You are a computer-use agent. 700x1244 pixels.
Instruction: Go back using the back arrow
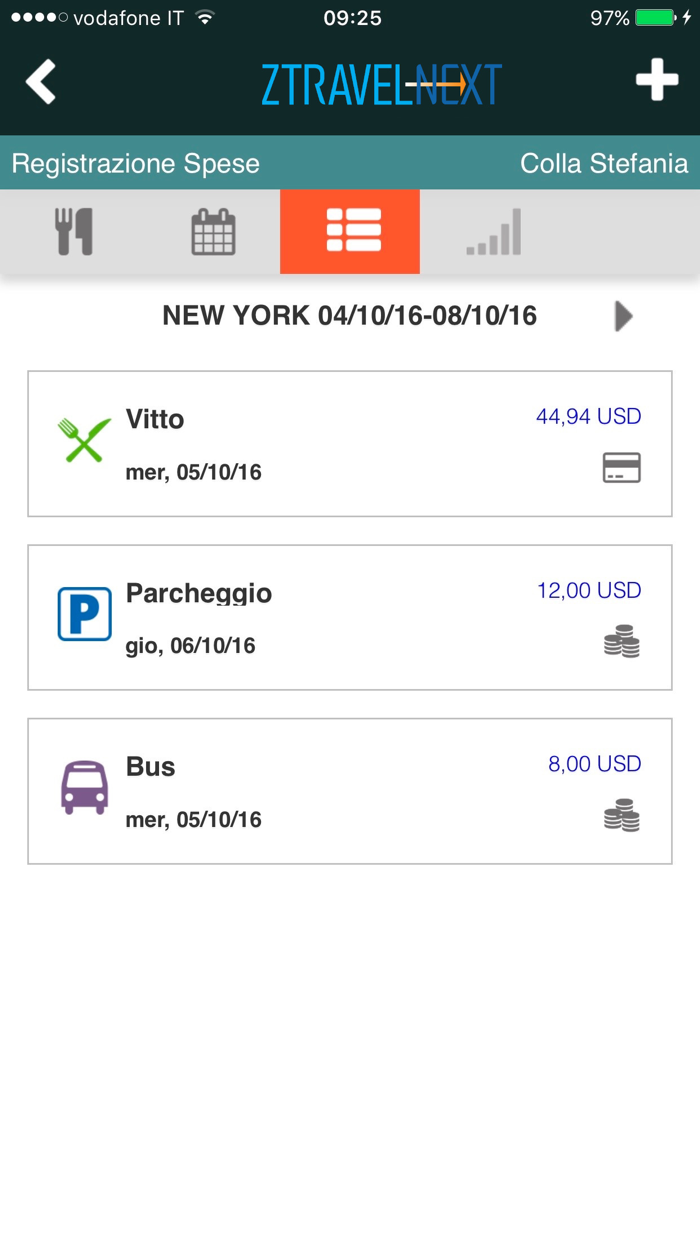click(x=40, y=83)
